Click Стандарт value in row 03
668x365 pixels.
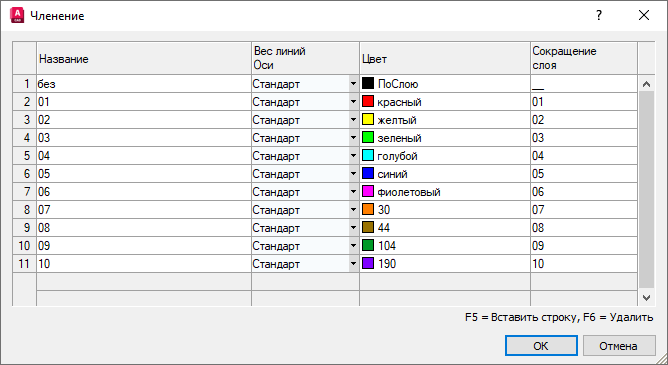point(276,138)
